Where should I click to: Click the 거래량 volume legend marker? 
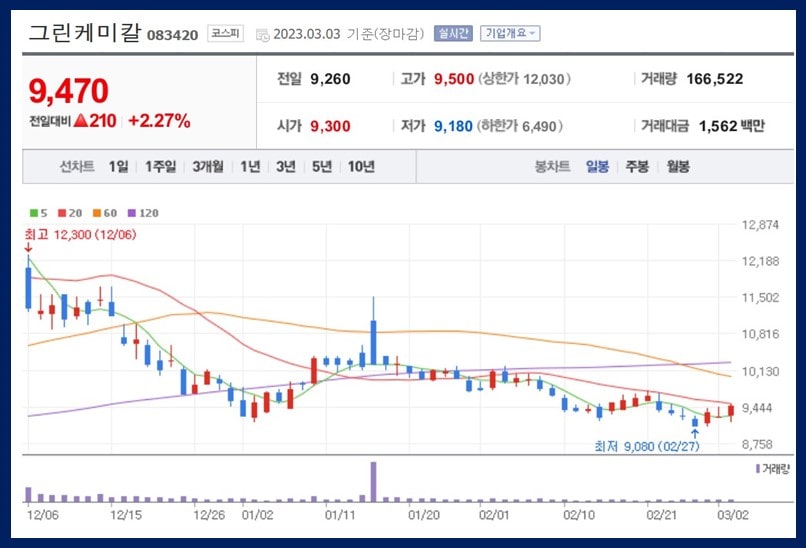click(x=758, y=469)
